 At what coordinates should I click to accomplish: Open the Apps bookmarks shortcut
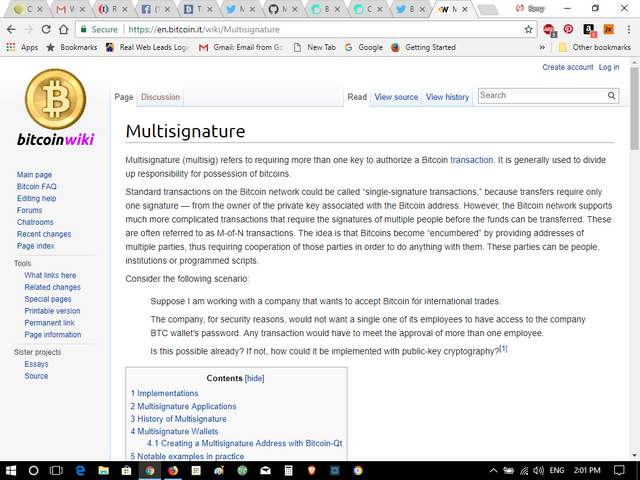tap(22, 47)
